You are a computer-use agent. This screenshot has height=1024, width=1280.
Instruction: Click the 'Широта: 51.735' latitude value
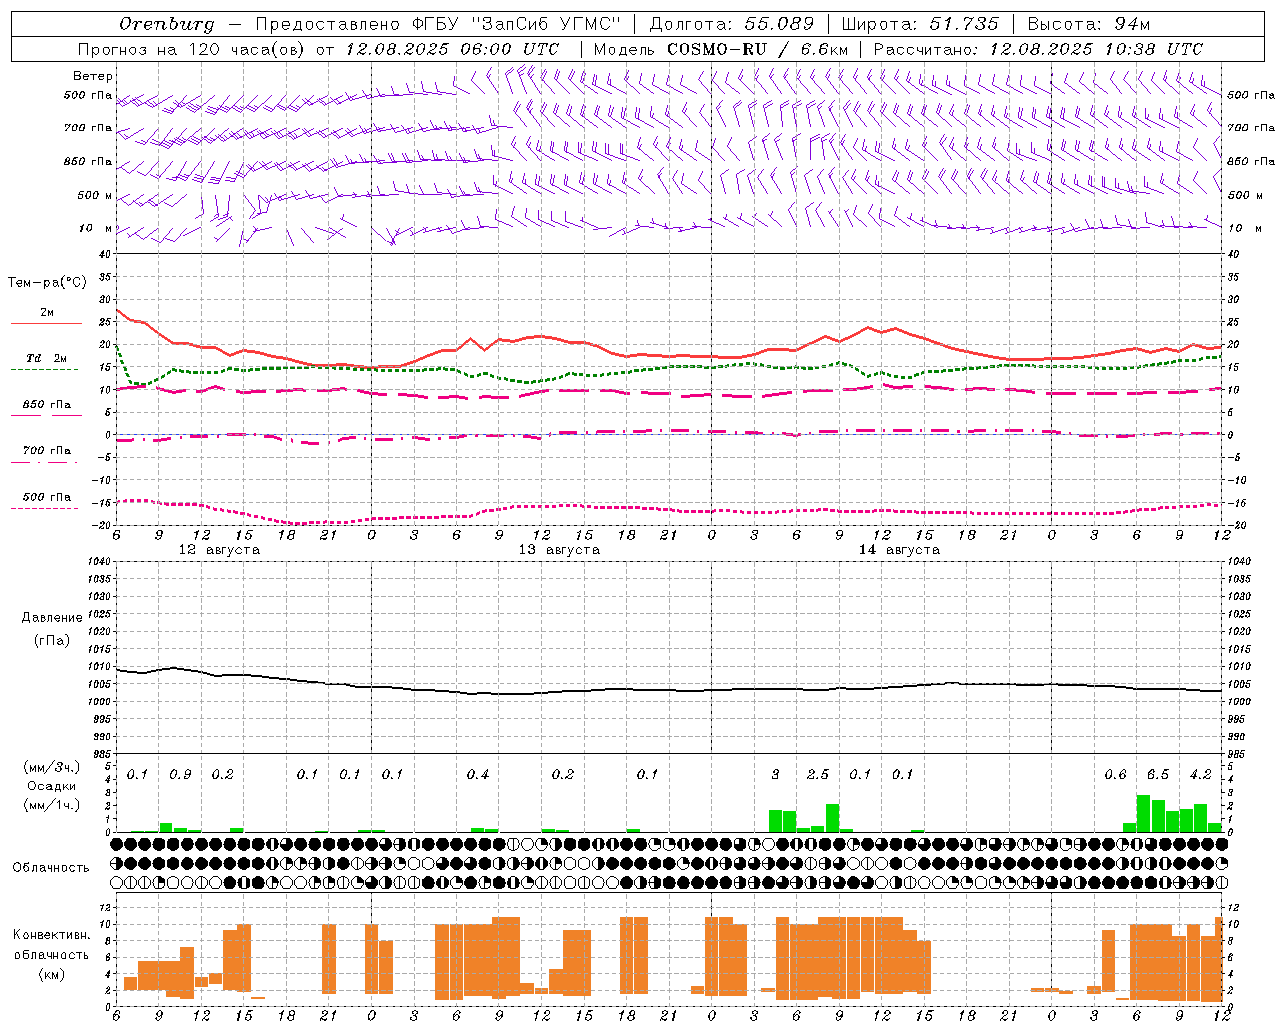tap(920, 24)
